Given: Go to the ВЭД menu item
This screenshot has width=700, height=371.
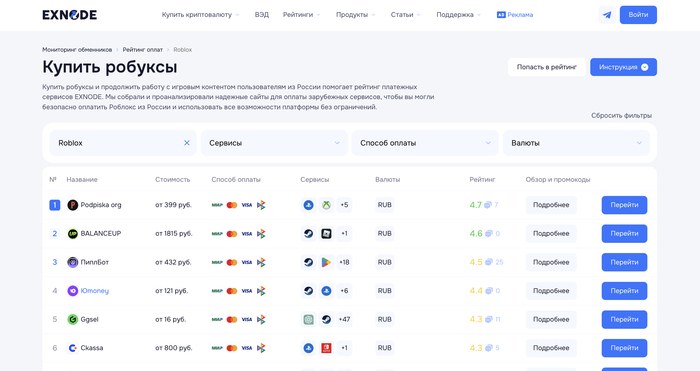Looking at the screenshot, I should (x=262, y=15).
